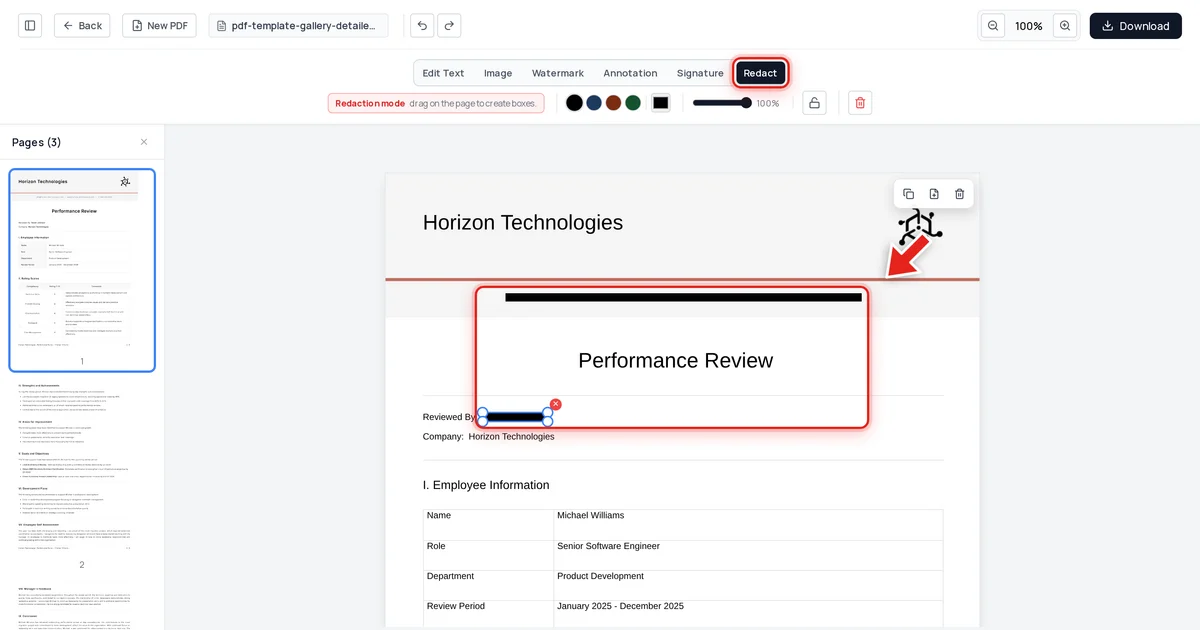
Task: Zoom out with the minus magnifier
Action: (x=993, y=26)
